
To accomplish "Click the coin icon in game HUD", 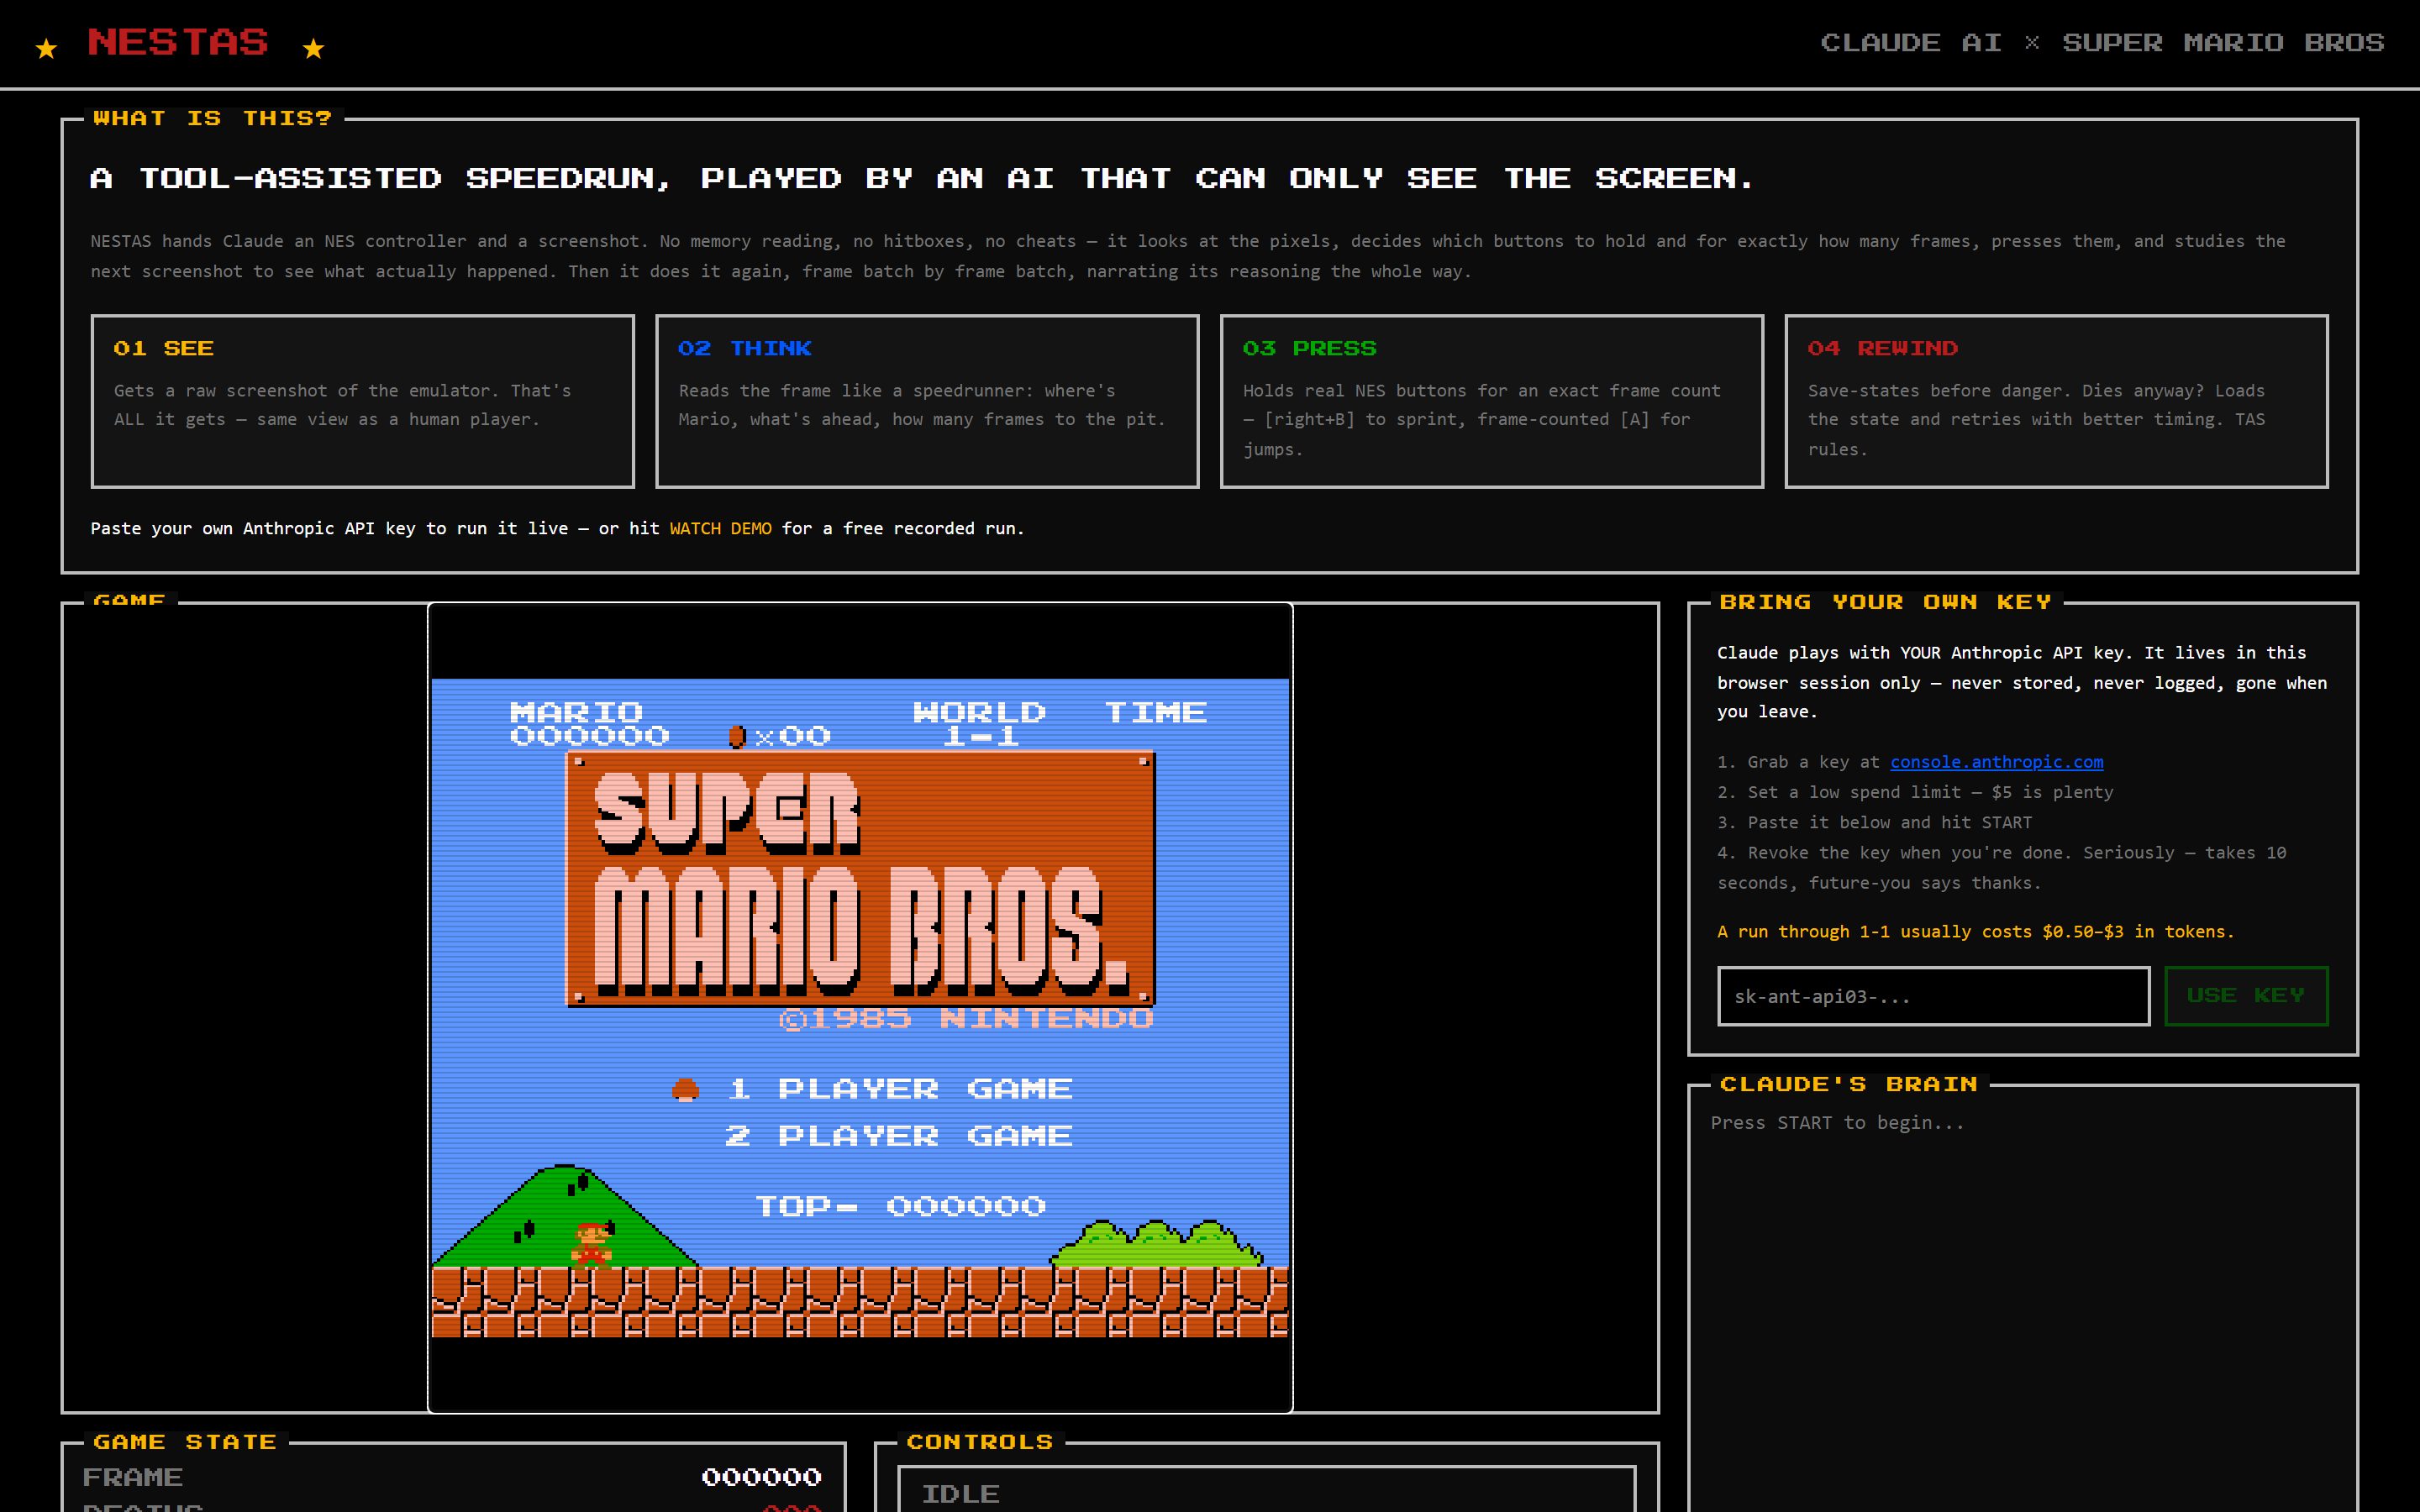I will click(x=737, y=737).
